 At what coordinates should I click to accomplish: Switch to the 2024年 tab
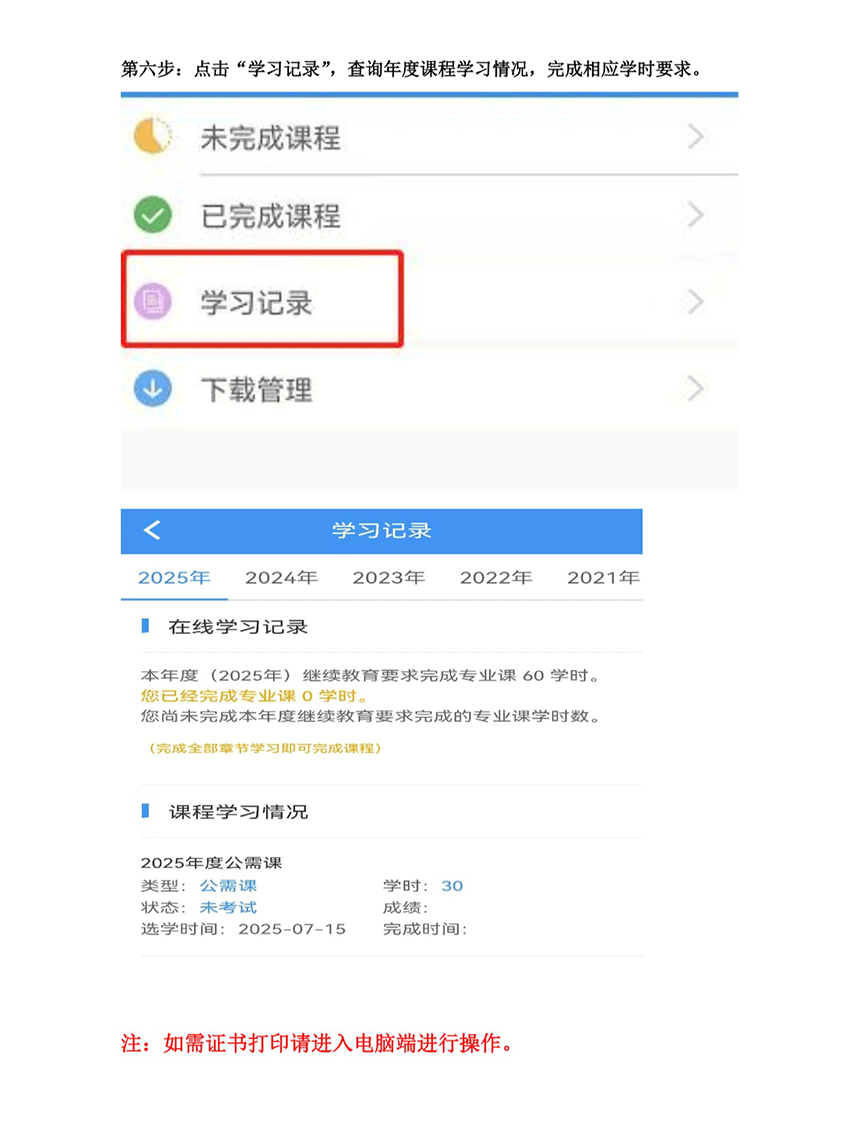click(281, 578)
